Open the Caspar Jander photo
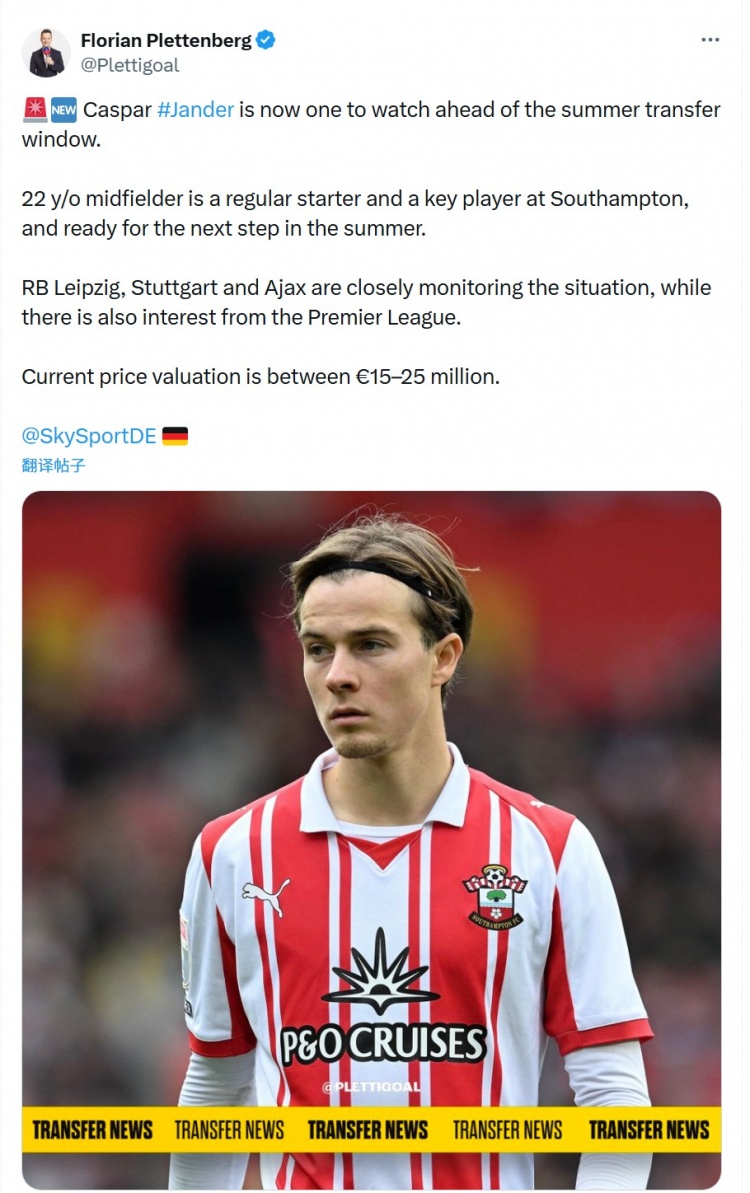The width and height of the screenshot is (750, 1193). pyautogui.click(x=371, y=839)
